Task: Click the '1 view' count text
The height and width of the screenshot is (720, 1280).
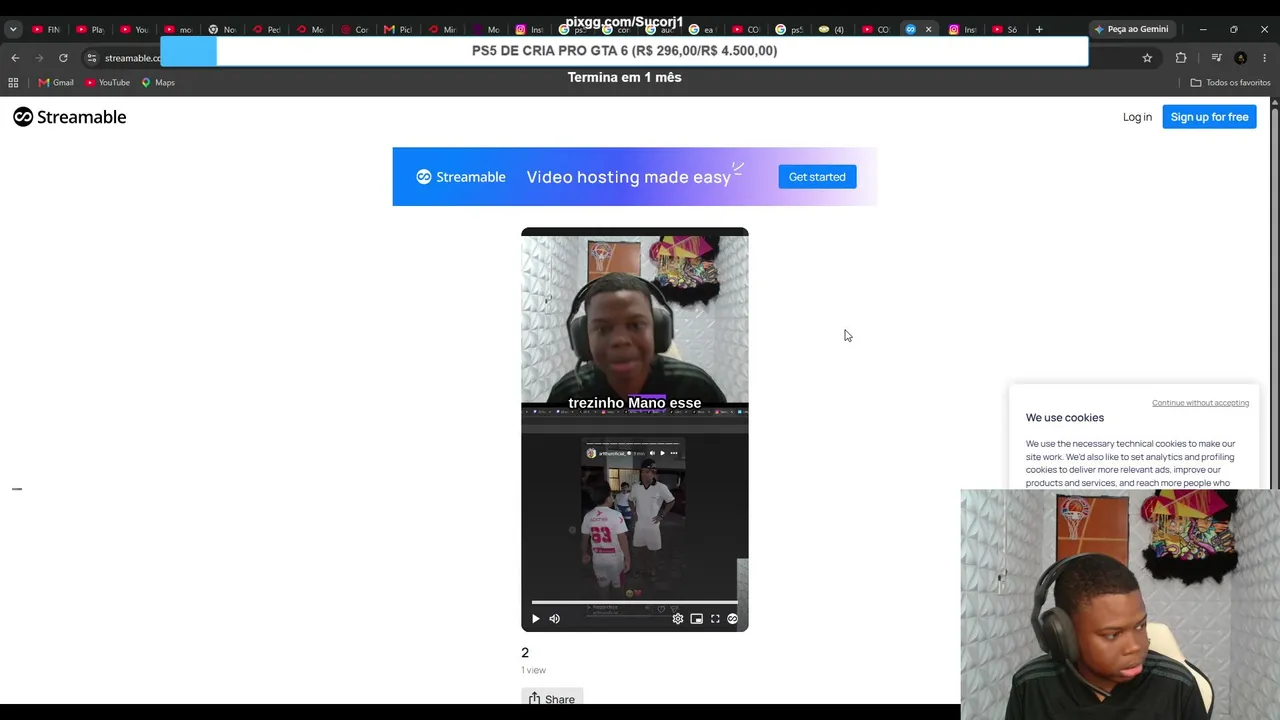Action: tap(533, 670)
